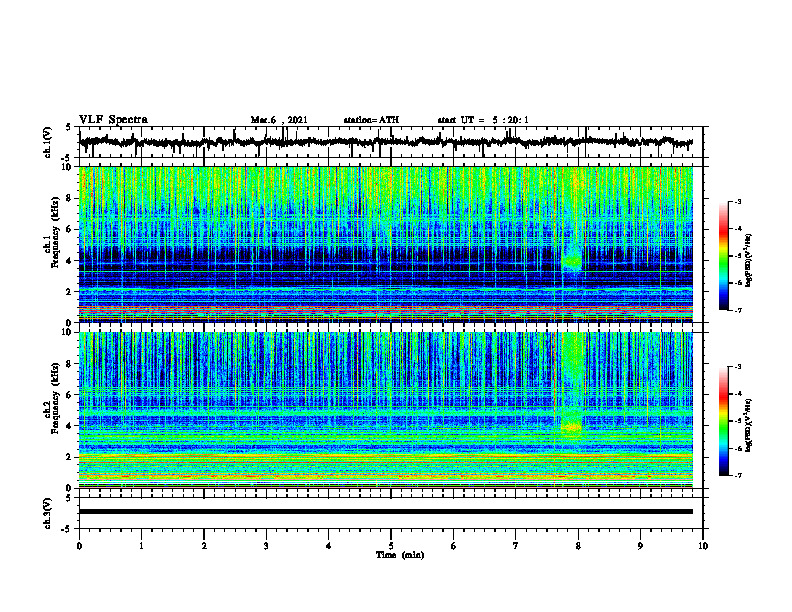The width and height of the screenshot is (792, 612).
Task: Click the burst near 8 min in ch.2 spectrogram
Action: click(572, 427)
